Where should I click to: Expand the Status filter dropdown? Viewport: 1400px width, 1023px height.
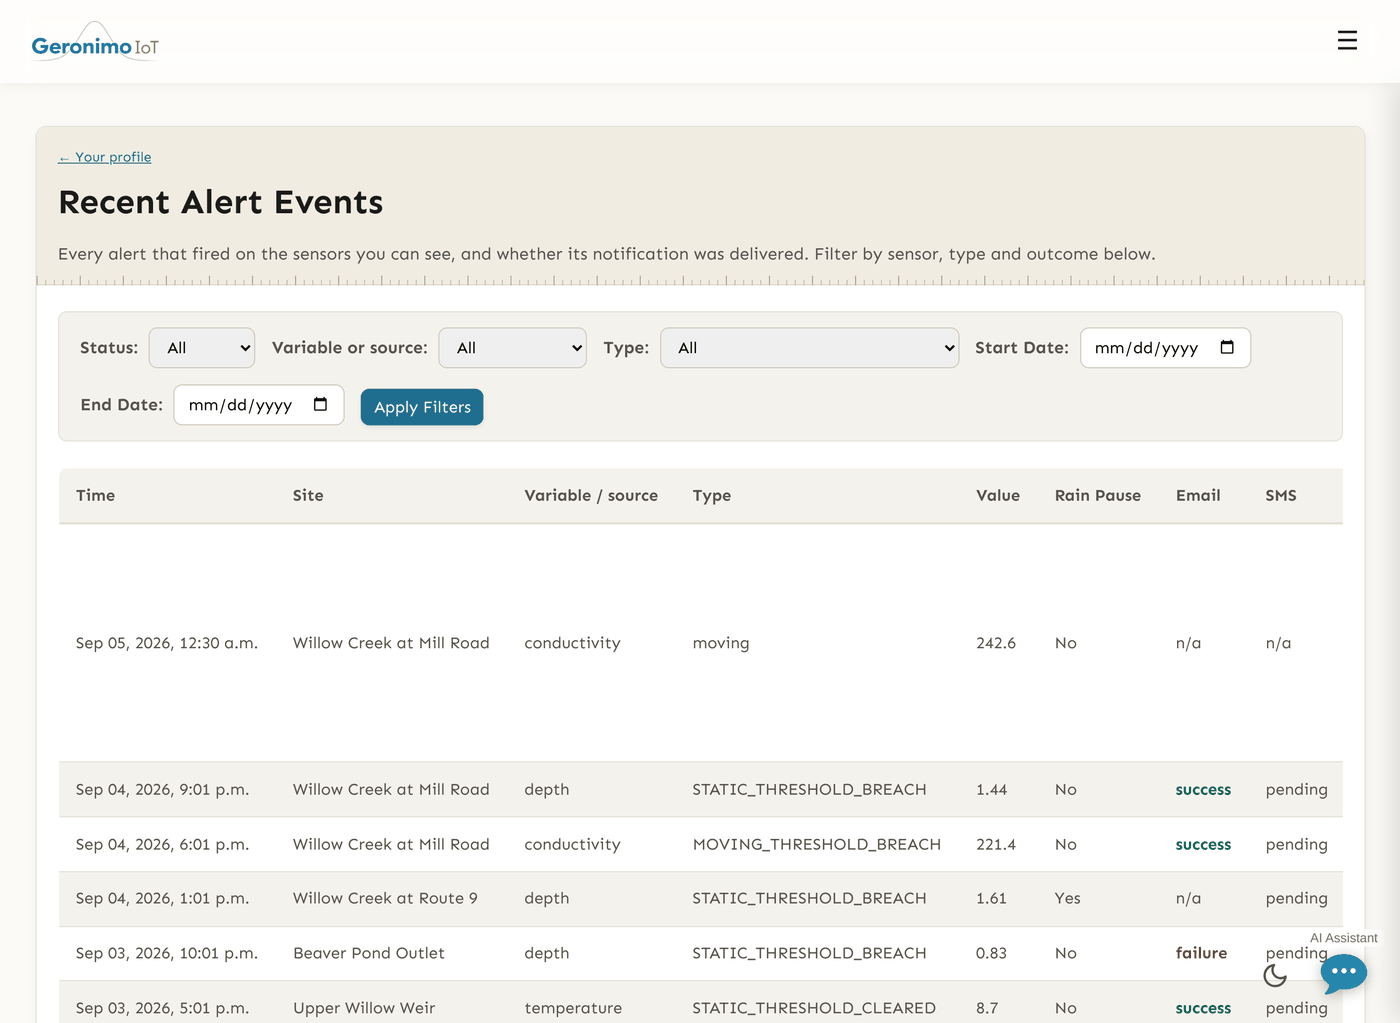pyautogui.click(x=202, y=348)
